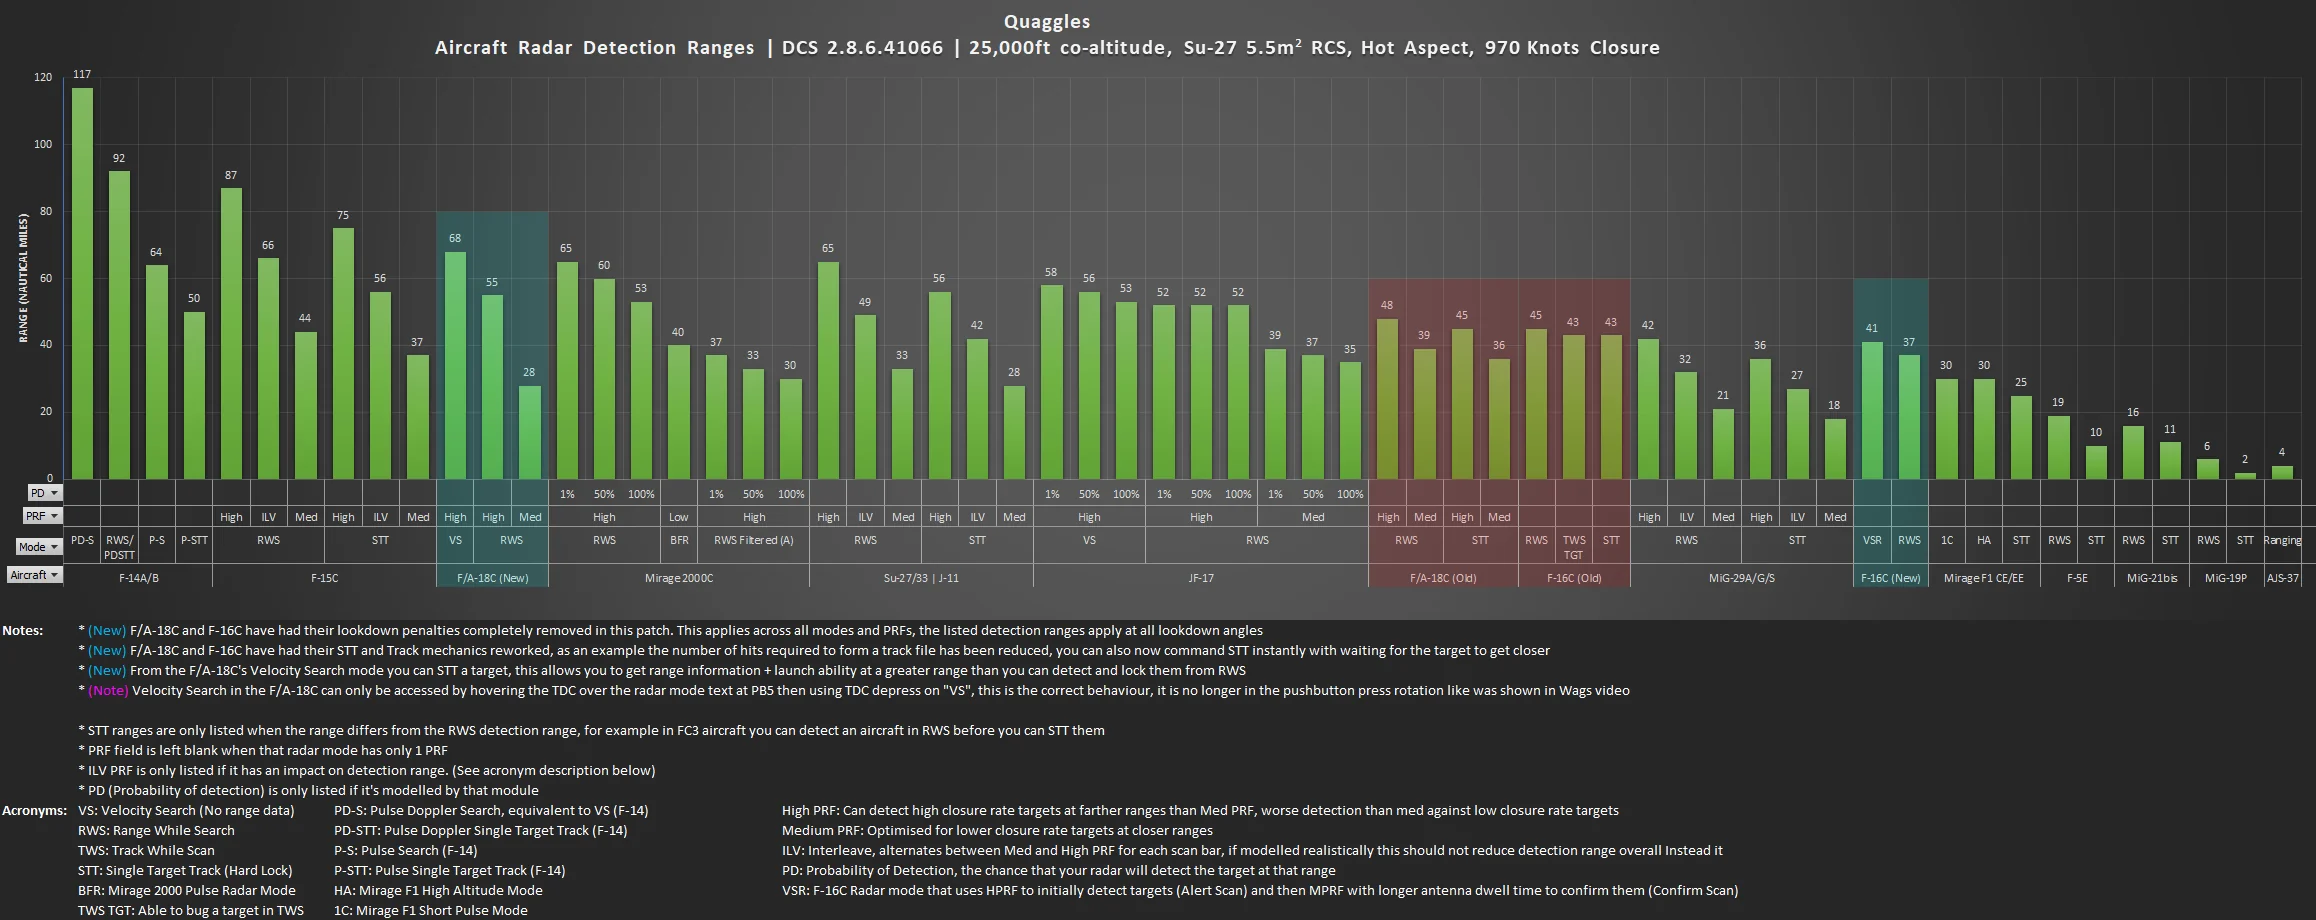Open the Mode filter dropdown
This screenshot has width=2316, height=920.
pos(39,547)
